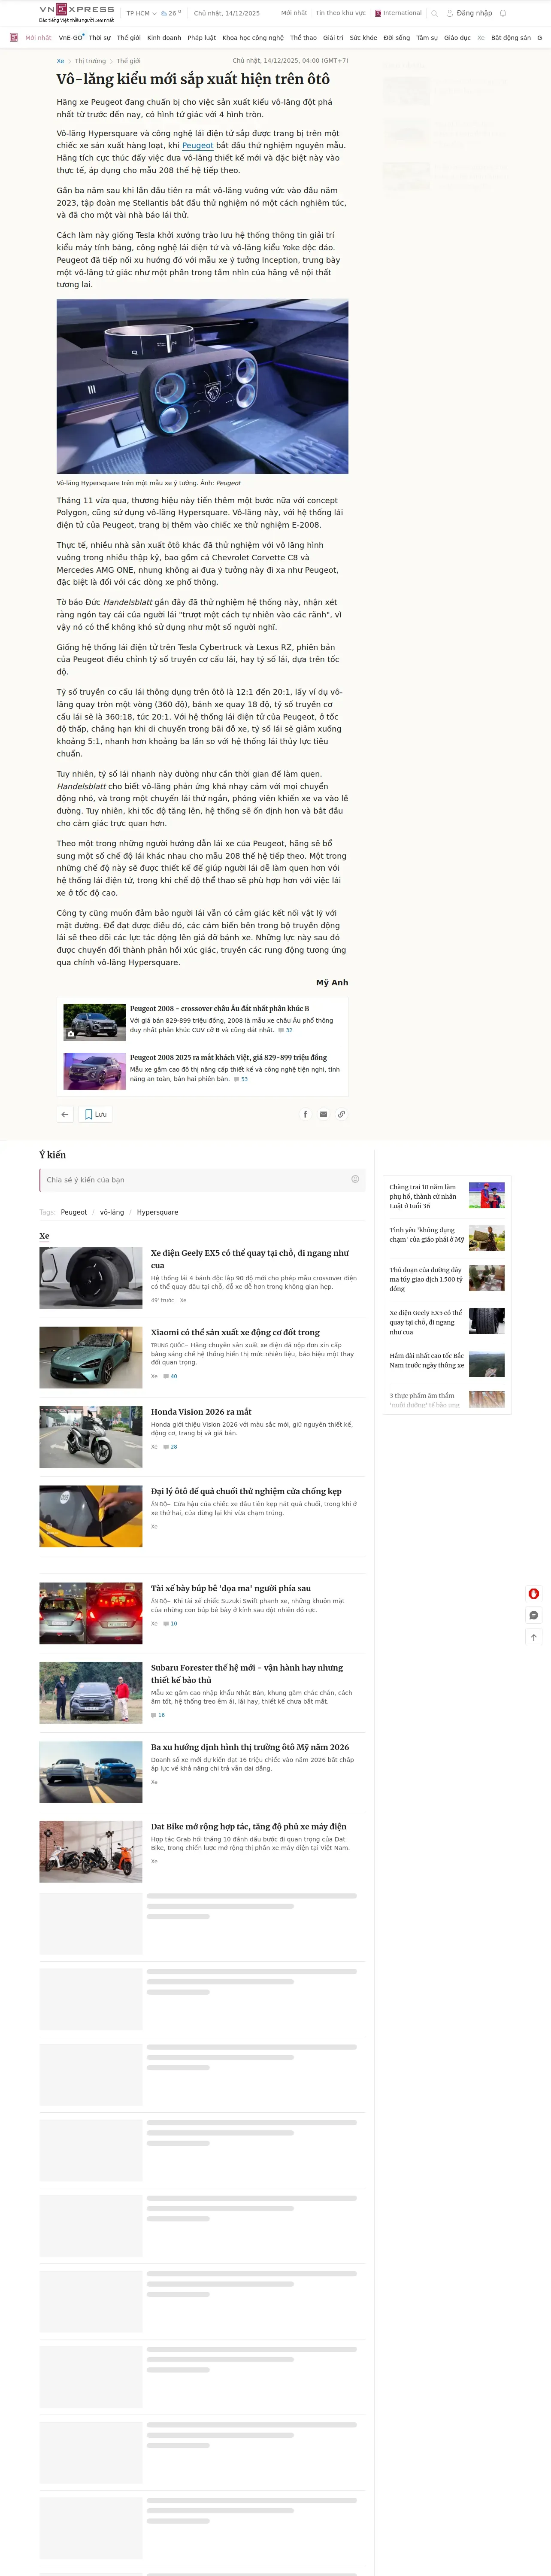Go to 'Bất động sản' section
The image size is (551, 2576).
pyautogui.click(x=511, y=38)
